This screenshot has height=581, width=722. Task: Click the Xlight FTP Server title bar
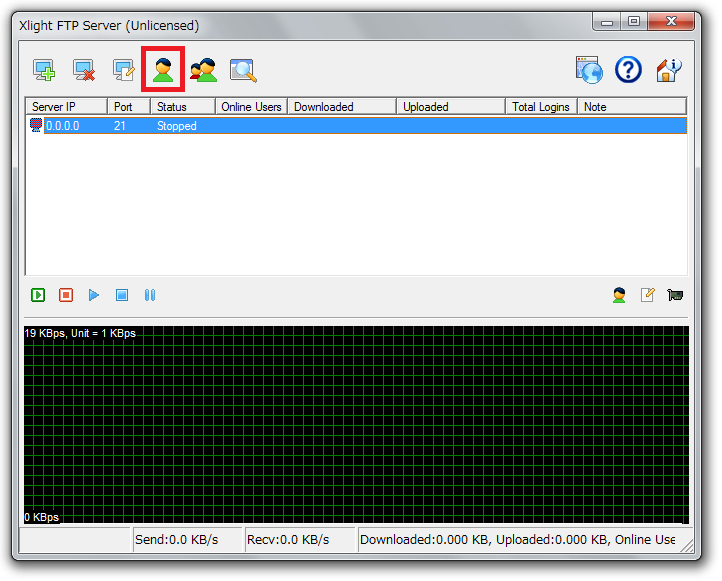pos(304,25)
